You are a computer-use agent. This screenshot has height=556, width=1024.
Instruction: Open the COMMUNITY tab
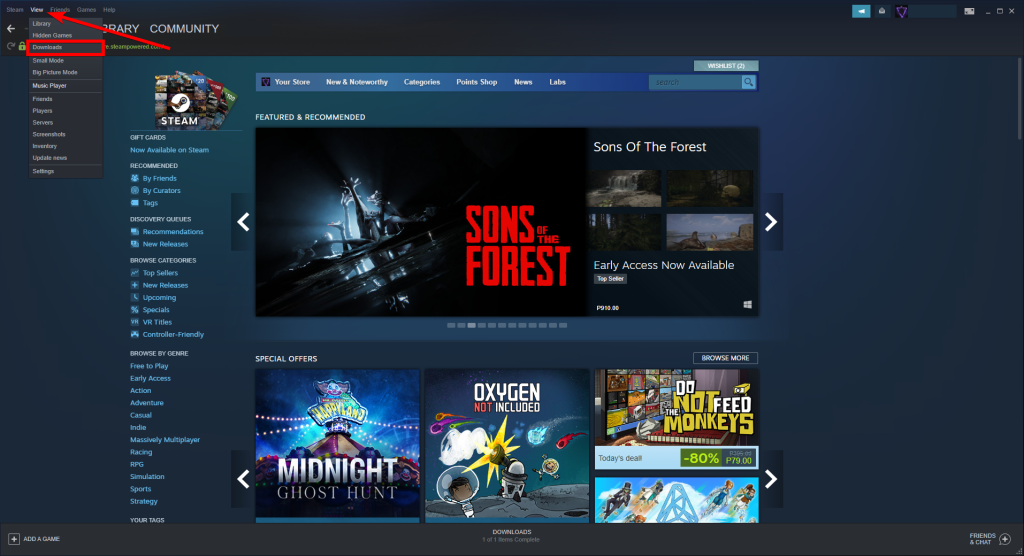pos(184,29)
